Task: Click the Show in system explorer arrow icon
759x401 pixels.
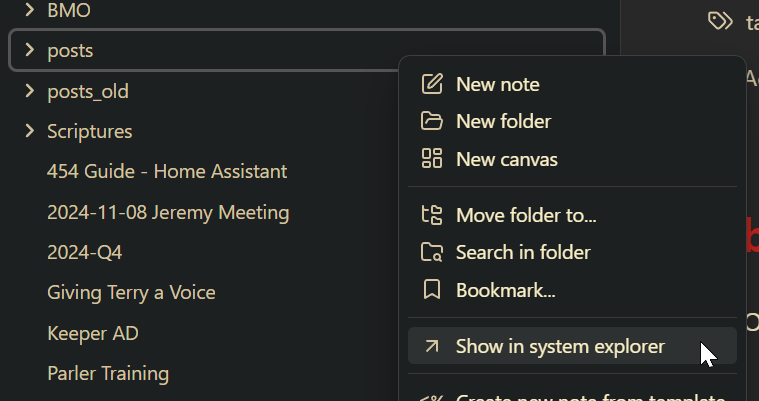Action: pos(432,346)
